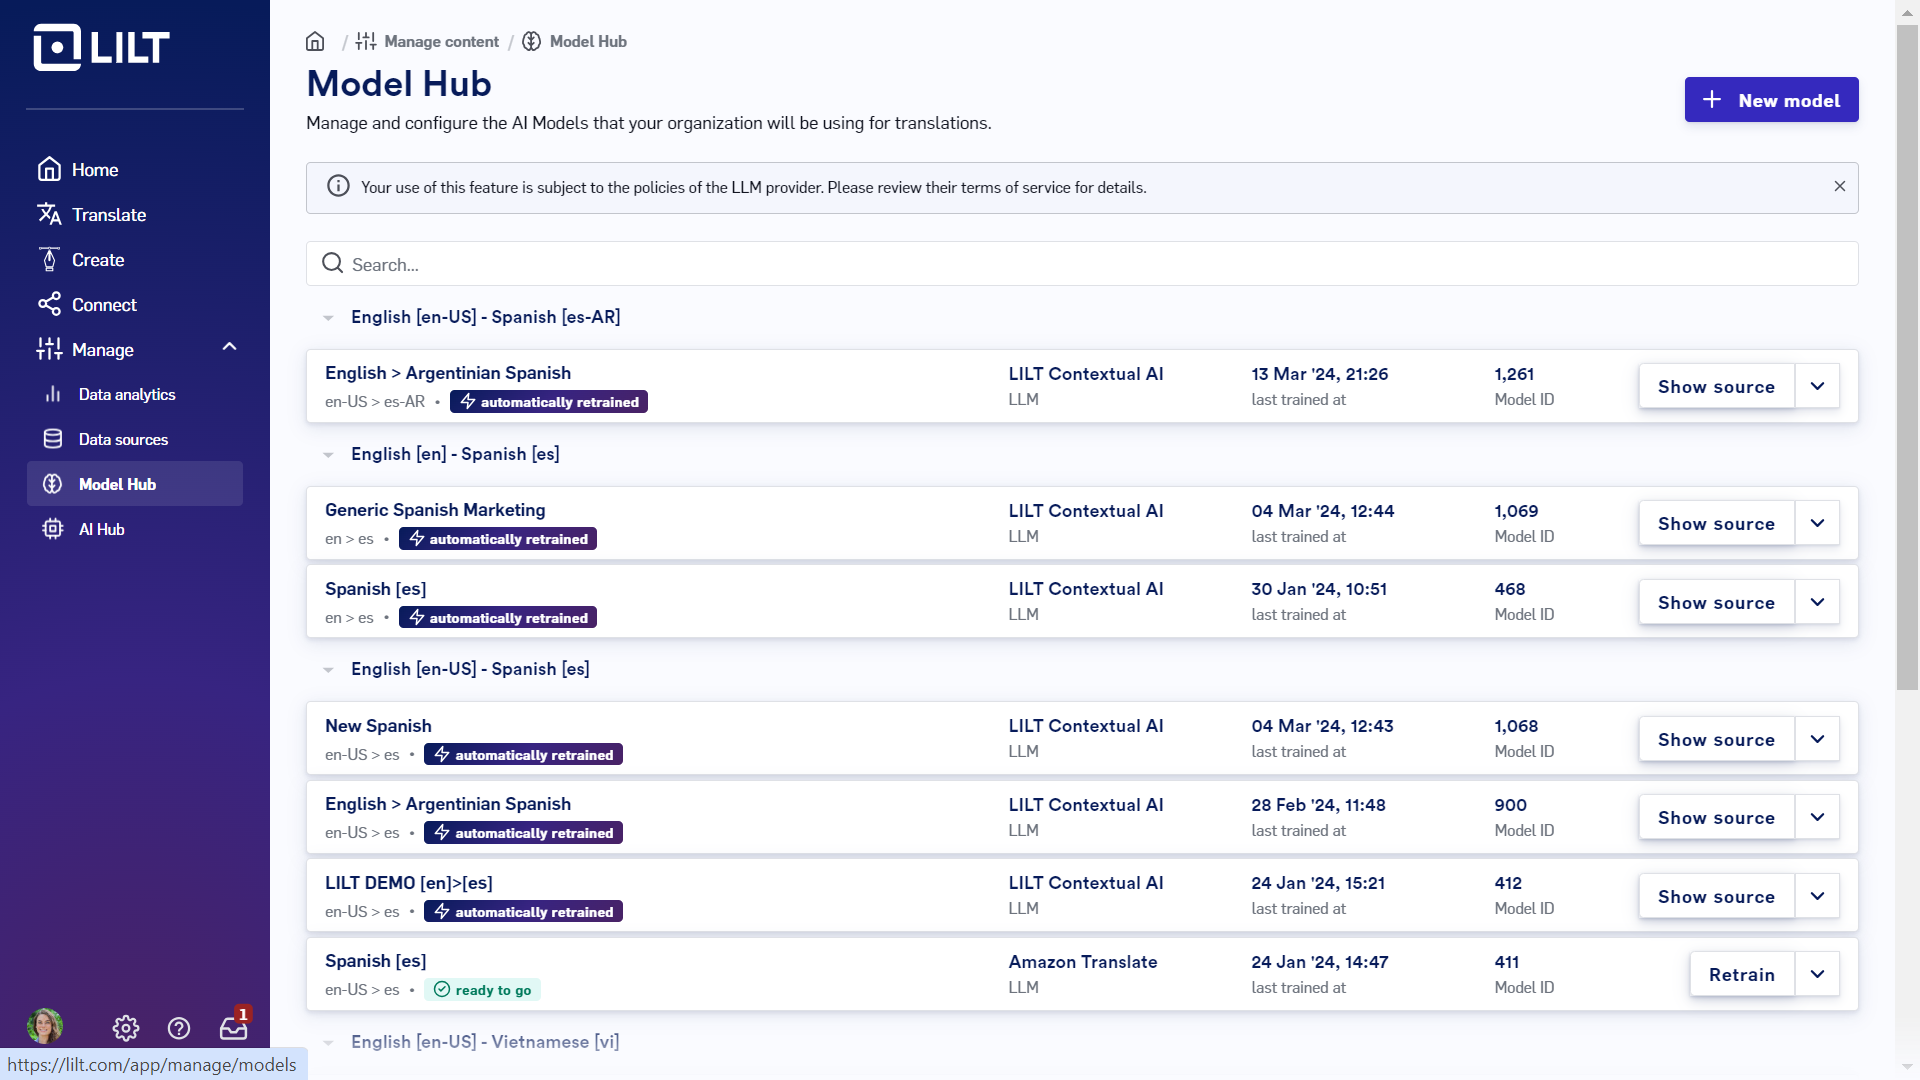Image resolution: width=1920 pixels, height=1080 pixels.
Task: Click the ready to go status badge
Action: [483, 990]
